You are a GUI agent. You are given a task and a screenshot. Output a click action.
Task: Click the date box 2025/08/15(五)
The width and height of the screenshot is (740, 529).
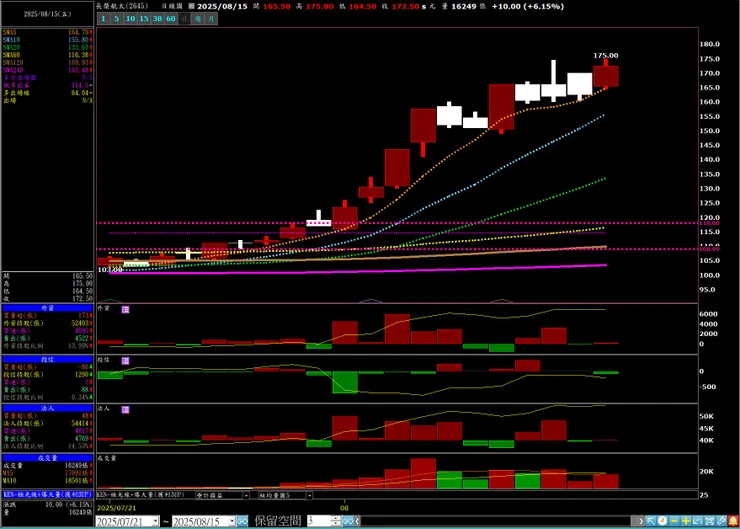point(48,14)
